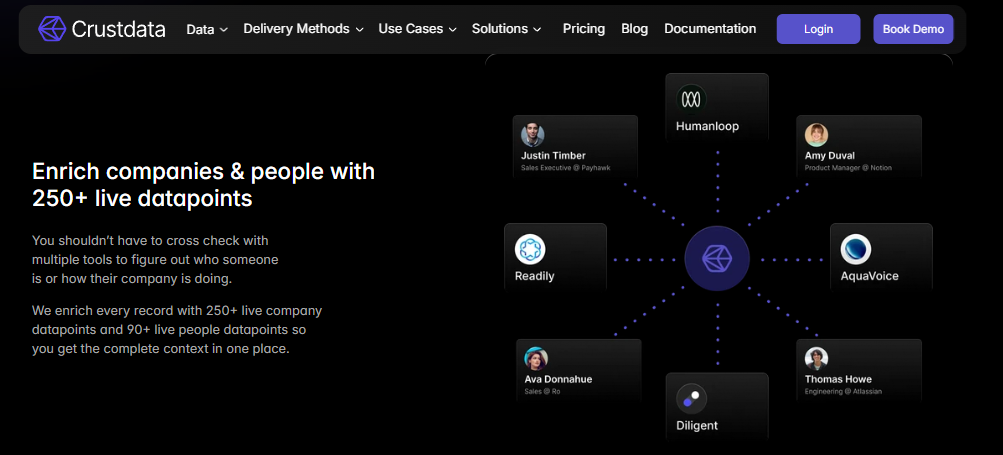1003x455 pixels.
Task: Expand the Data dropdown chevron
Action: point(223,29)
